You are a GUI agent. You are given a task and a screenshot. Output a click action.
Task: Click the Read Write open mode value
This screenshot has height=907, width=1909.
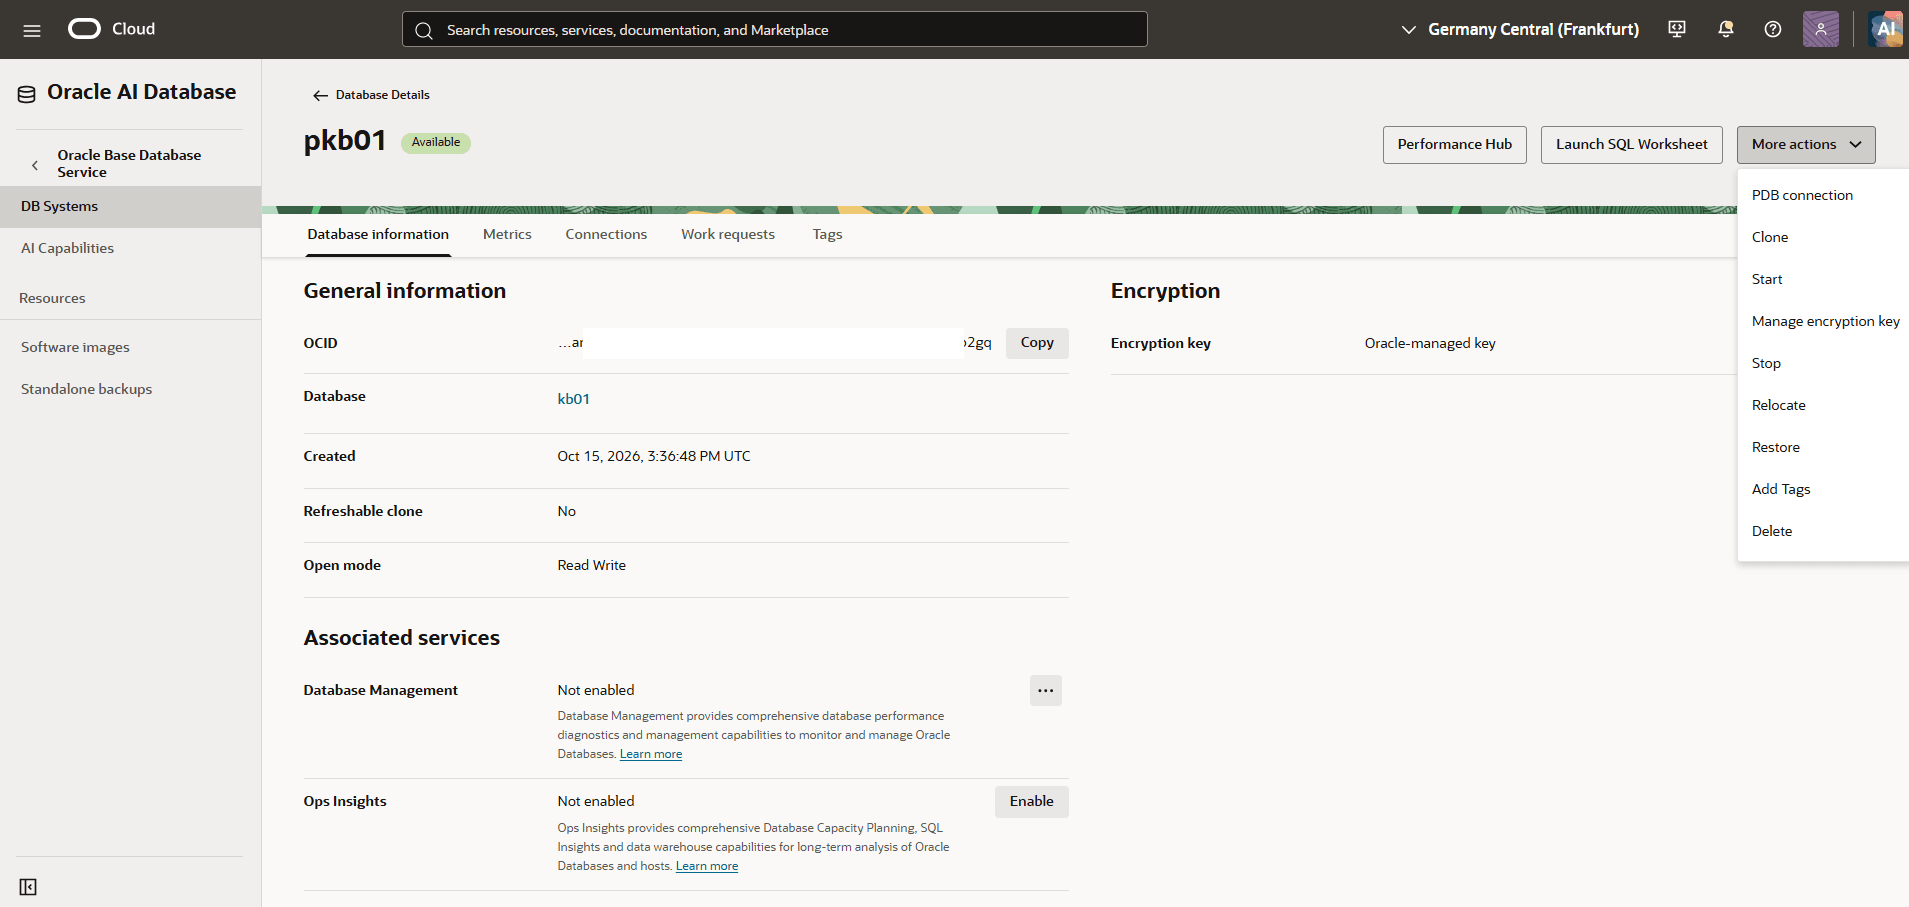592,565
